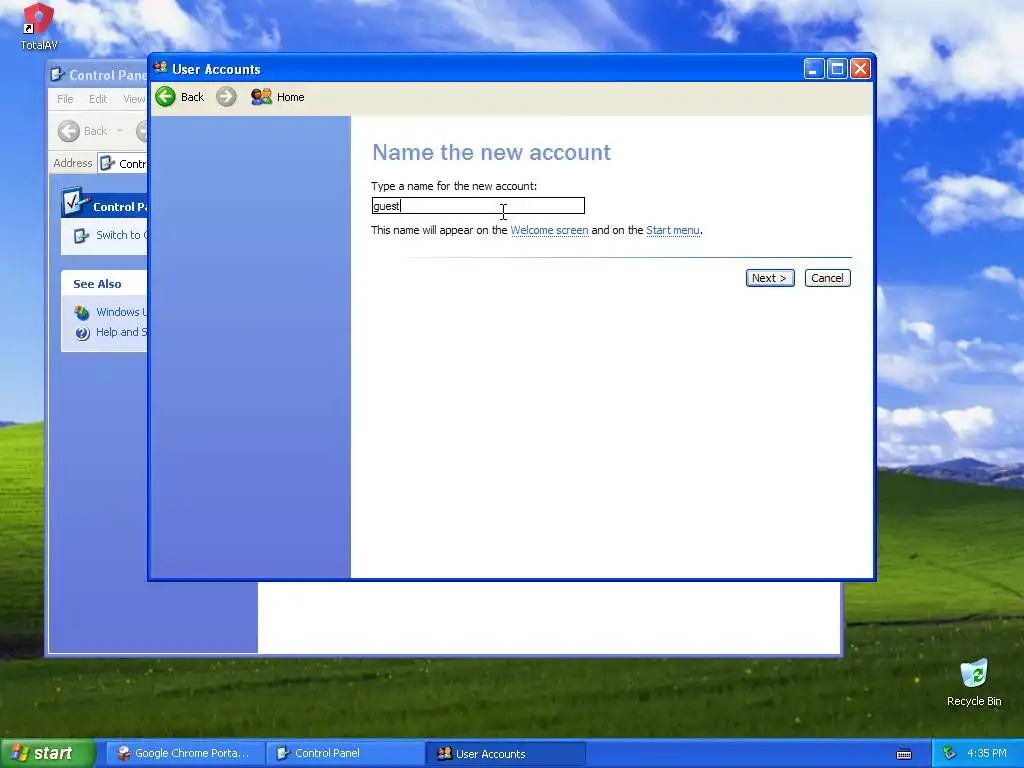
Task: Click the User Accounts title bar icon
Action: tap(160, 68)
